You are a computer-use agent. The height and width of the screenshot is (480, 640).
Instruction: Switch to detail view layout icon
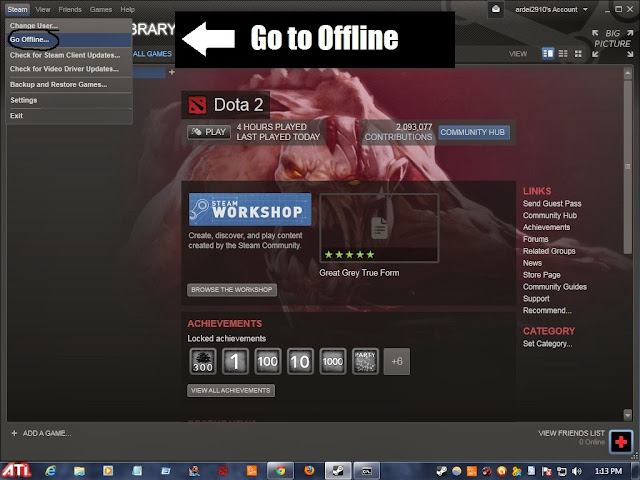tap(548, 53)
